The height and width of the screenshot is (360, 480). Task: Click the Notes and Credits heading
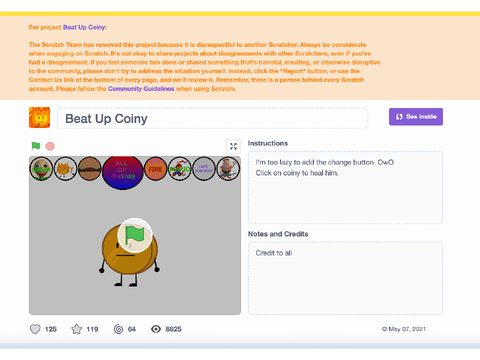(x=278, y=234)
